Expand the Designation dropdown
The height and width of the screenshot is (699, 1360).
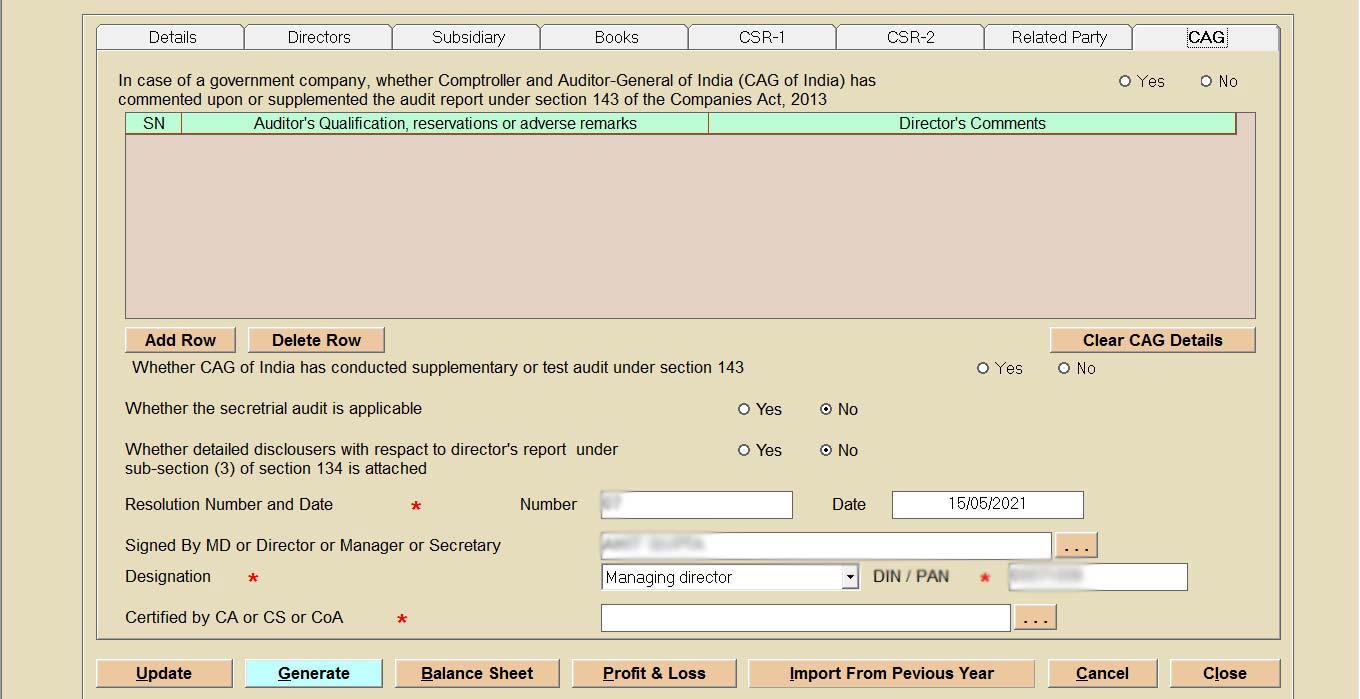pos(849,577)
